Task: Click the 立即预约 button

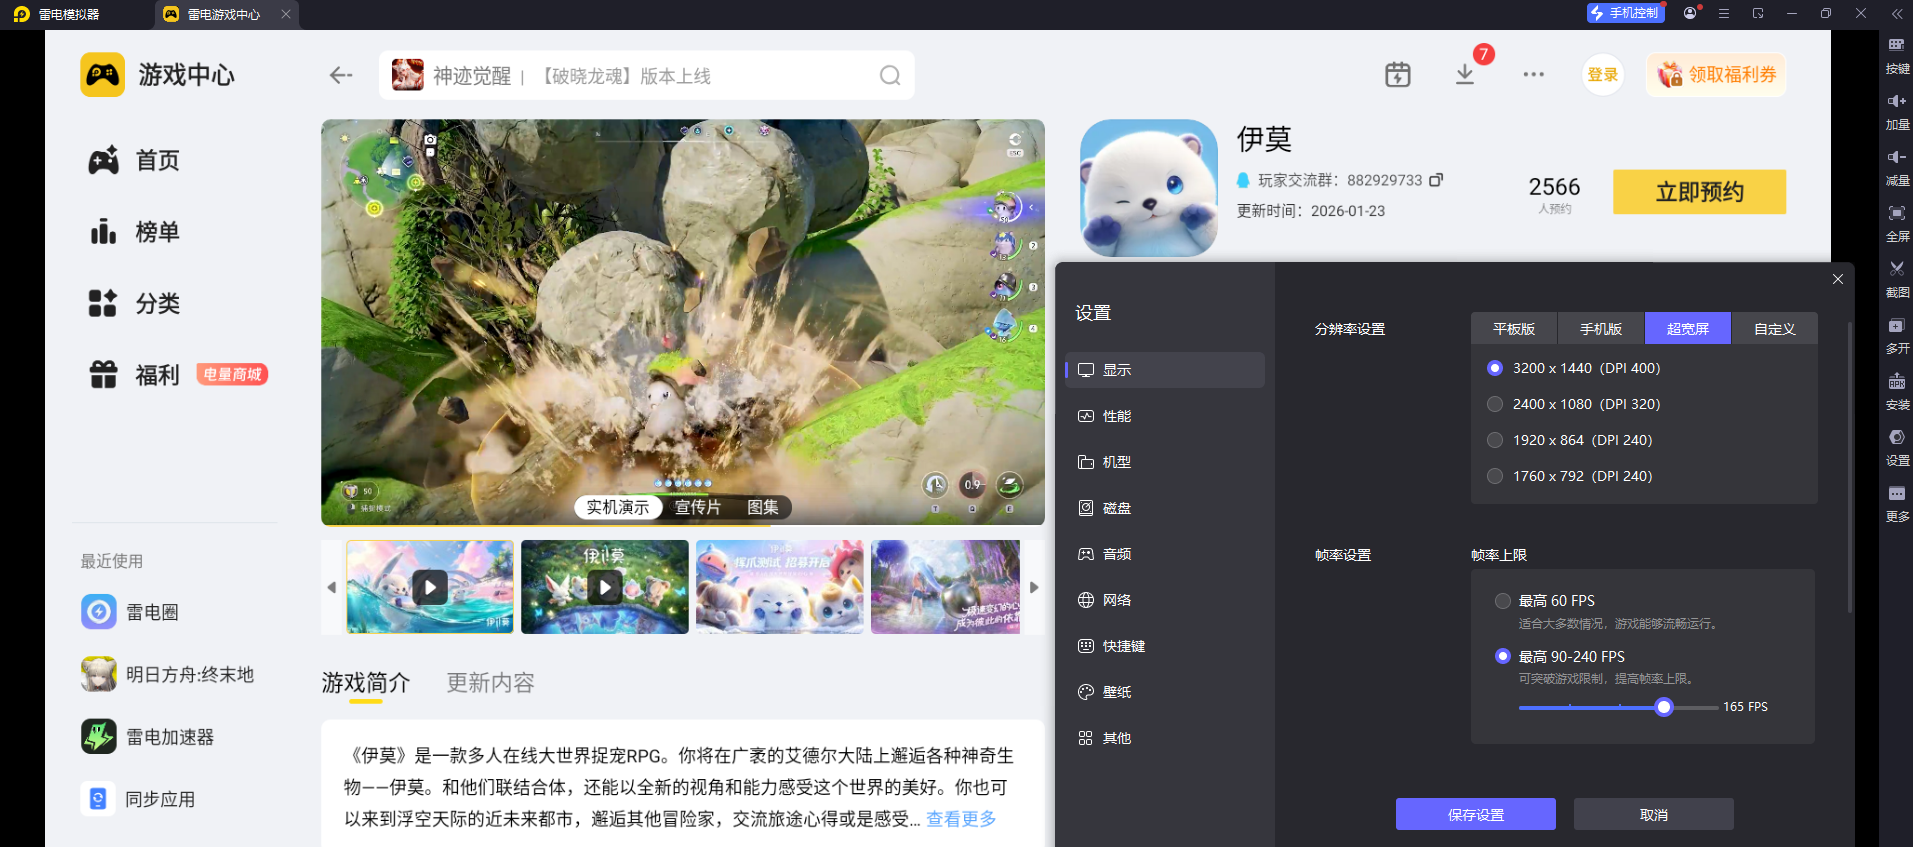Action: 1698,192
